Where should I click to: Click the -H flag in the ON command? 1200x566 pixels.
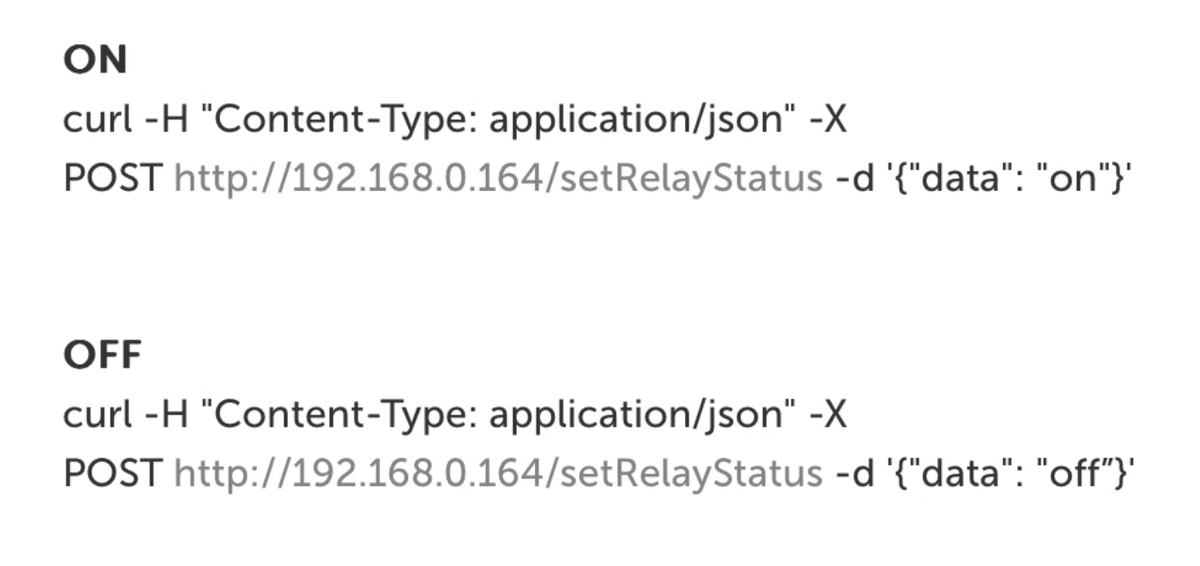coord(167,120)
